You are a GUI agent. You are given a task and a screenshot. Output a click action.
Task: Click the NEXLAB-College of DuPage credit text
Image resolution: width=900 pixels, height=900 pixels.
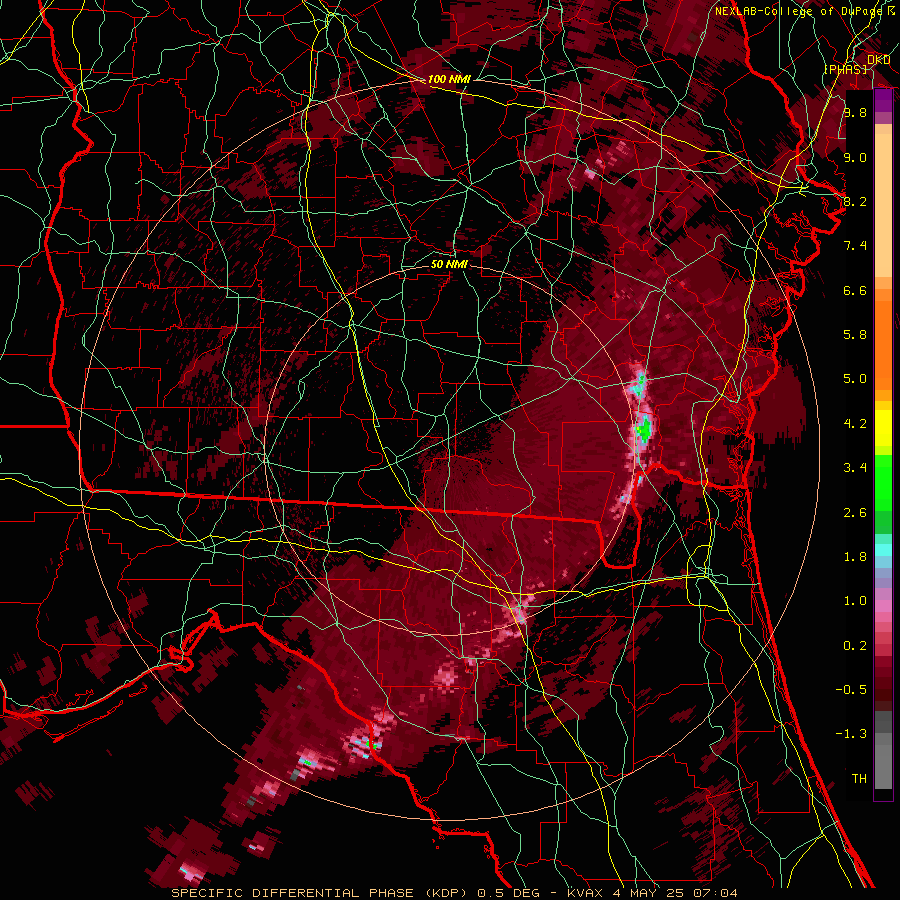[799, 11]
